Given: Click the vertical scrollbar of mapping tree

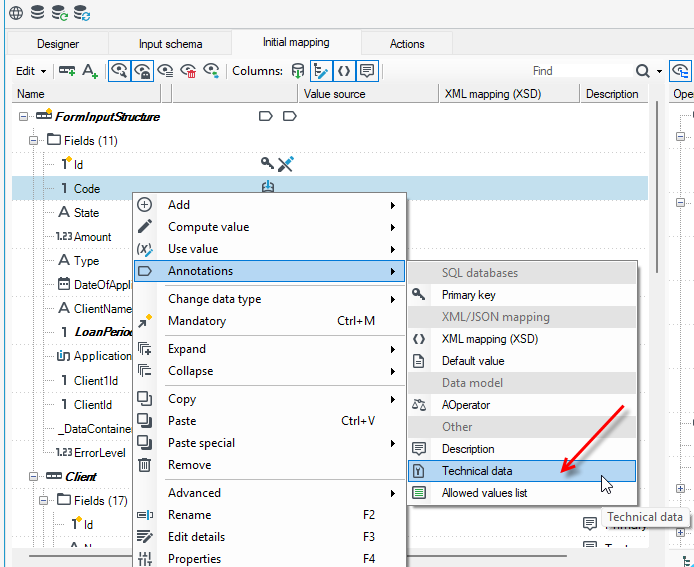Looking at the screenshot, I should pyautogui.click(x=658, y=187).
